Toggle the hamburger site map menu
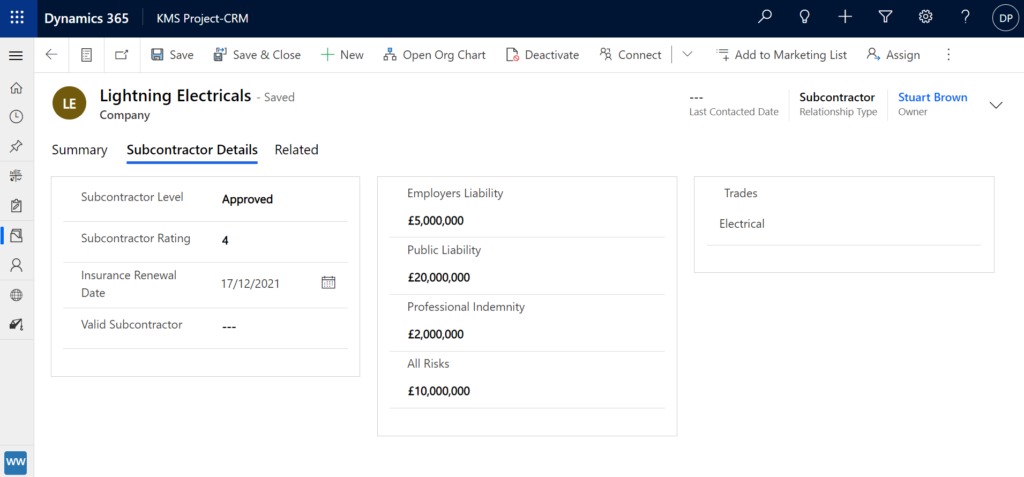Screen dimensions: 1024x477 [x=16, y=56]
